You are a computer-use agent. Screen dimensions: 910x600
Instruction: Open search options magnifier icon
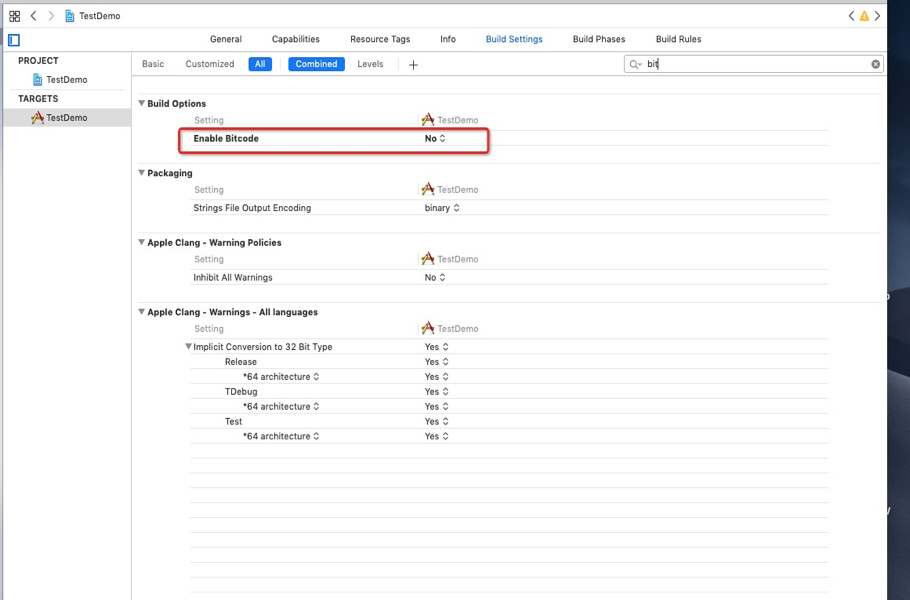635,64
